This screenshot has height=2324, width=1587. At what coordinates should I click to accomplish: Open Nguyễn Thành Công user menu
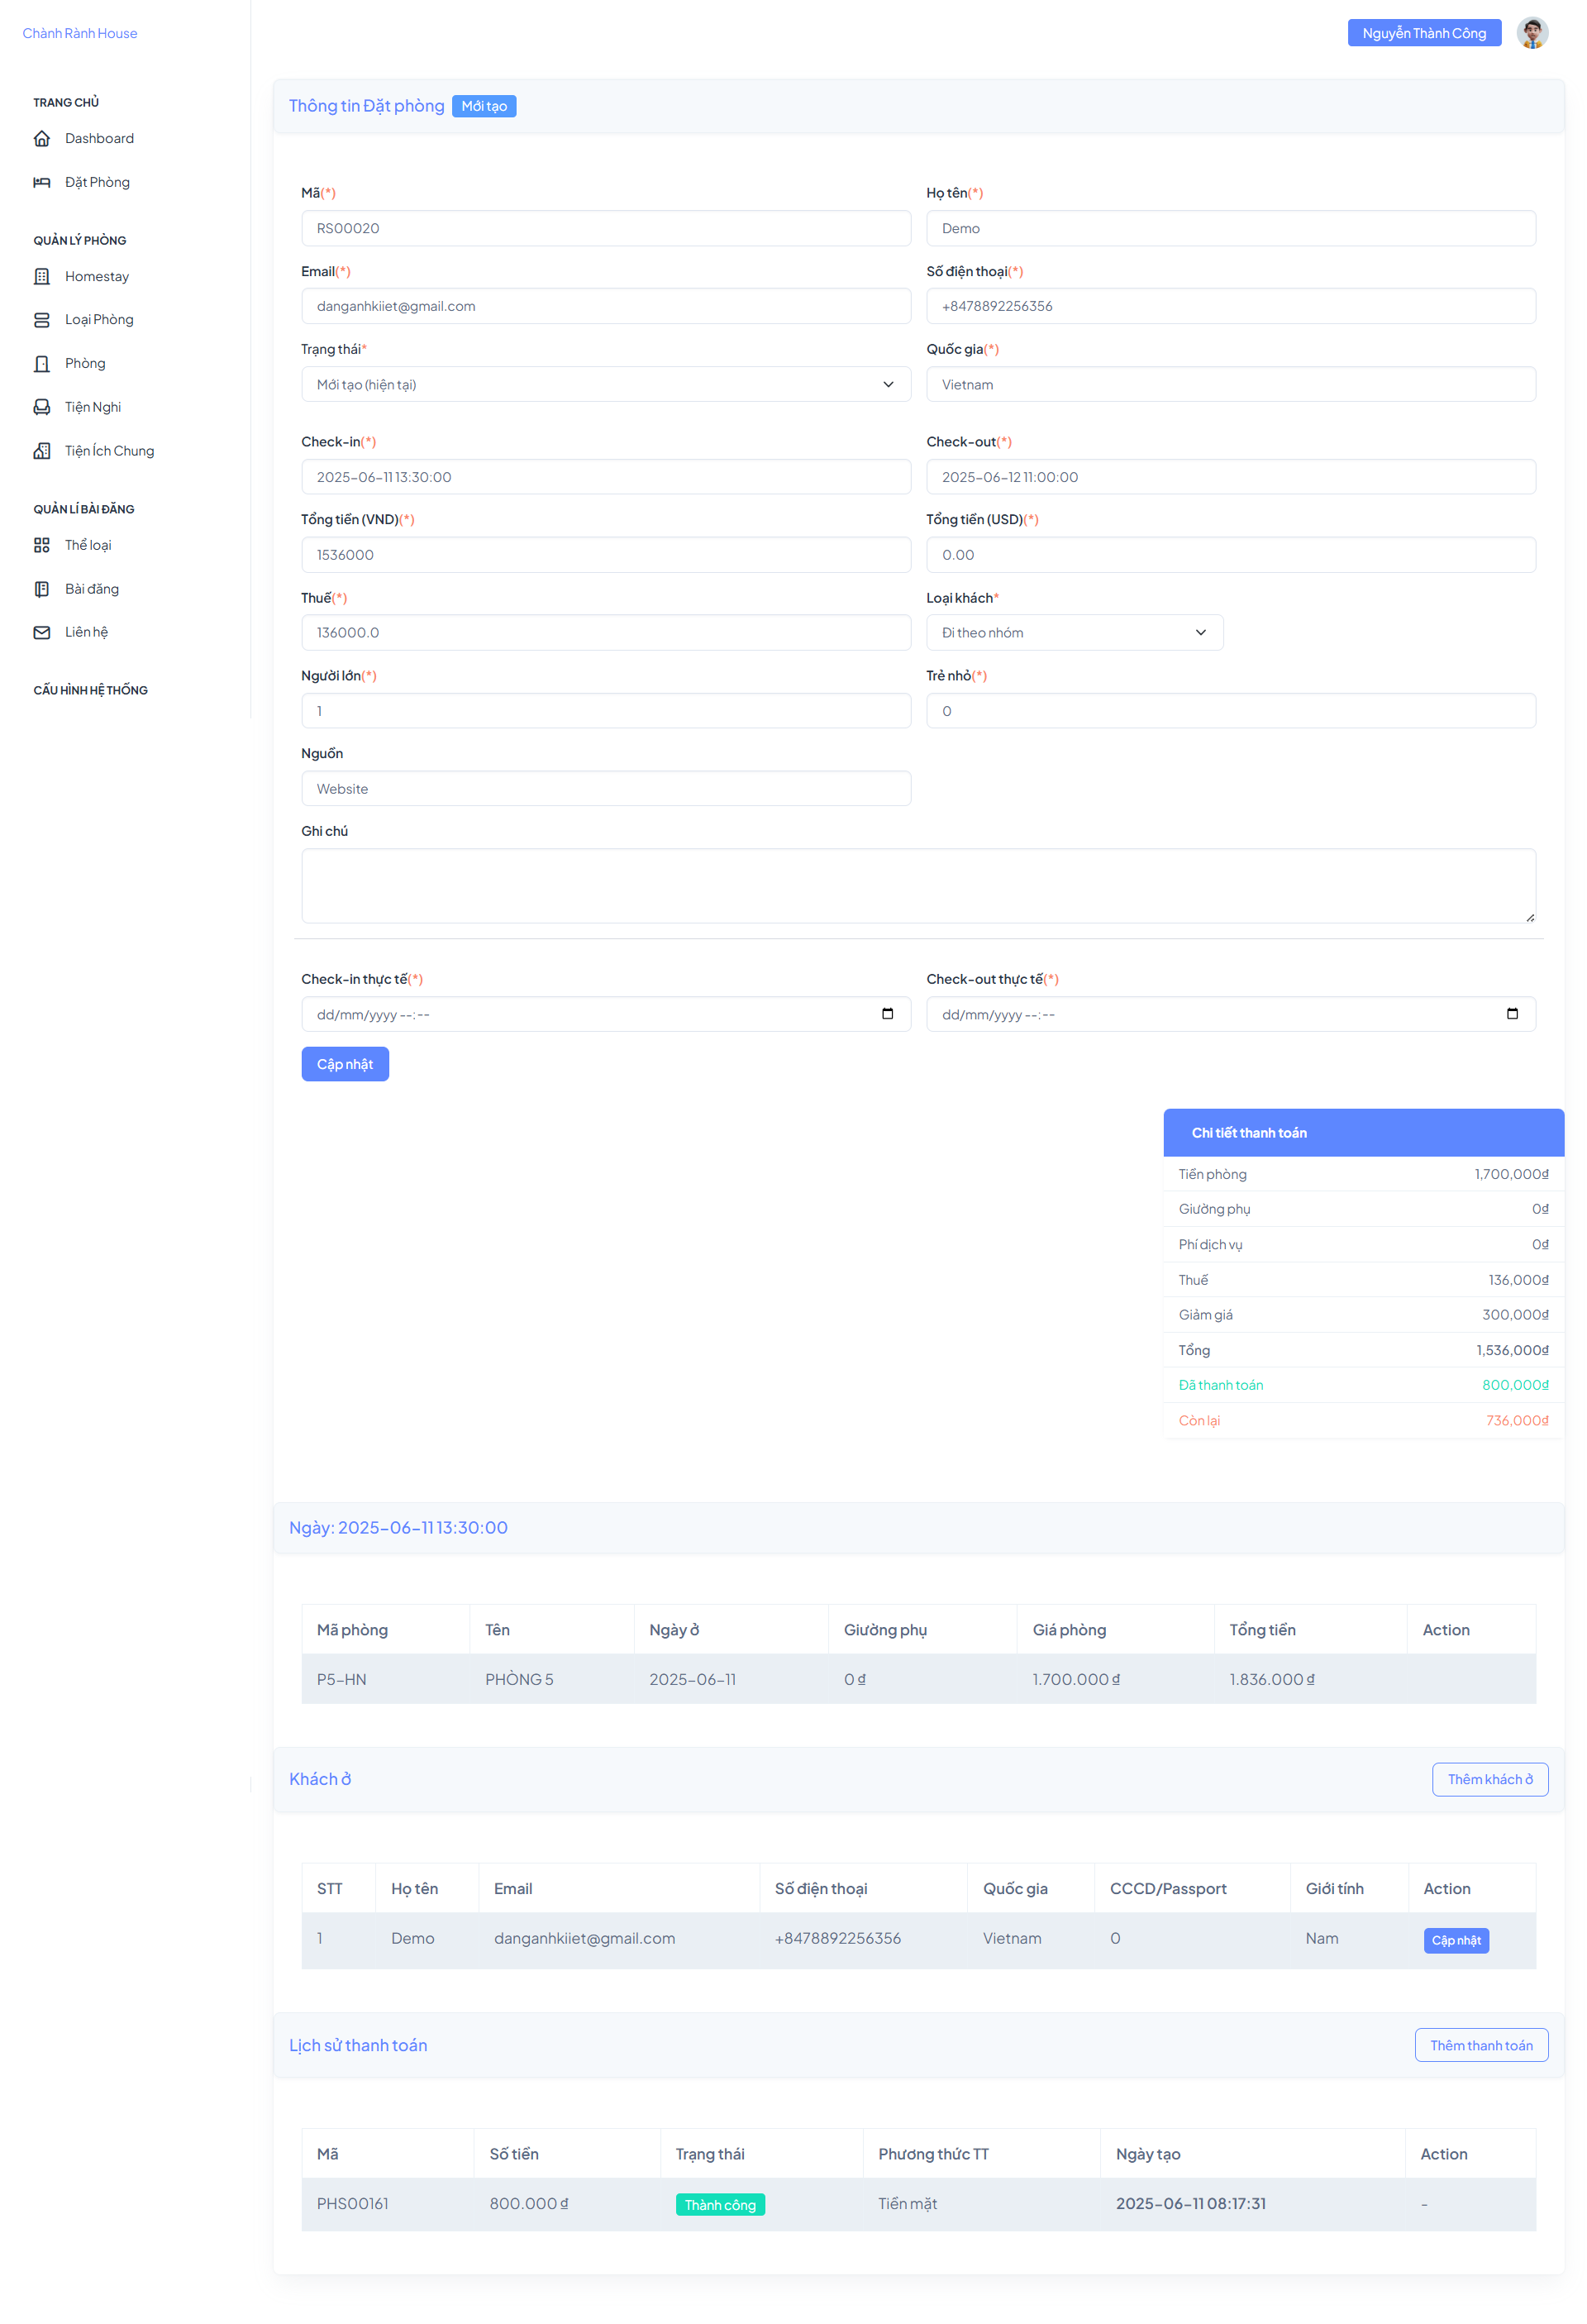click(x=1425, y=33)
